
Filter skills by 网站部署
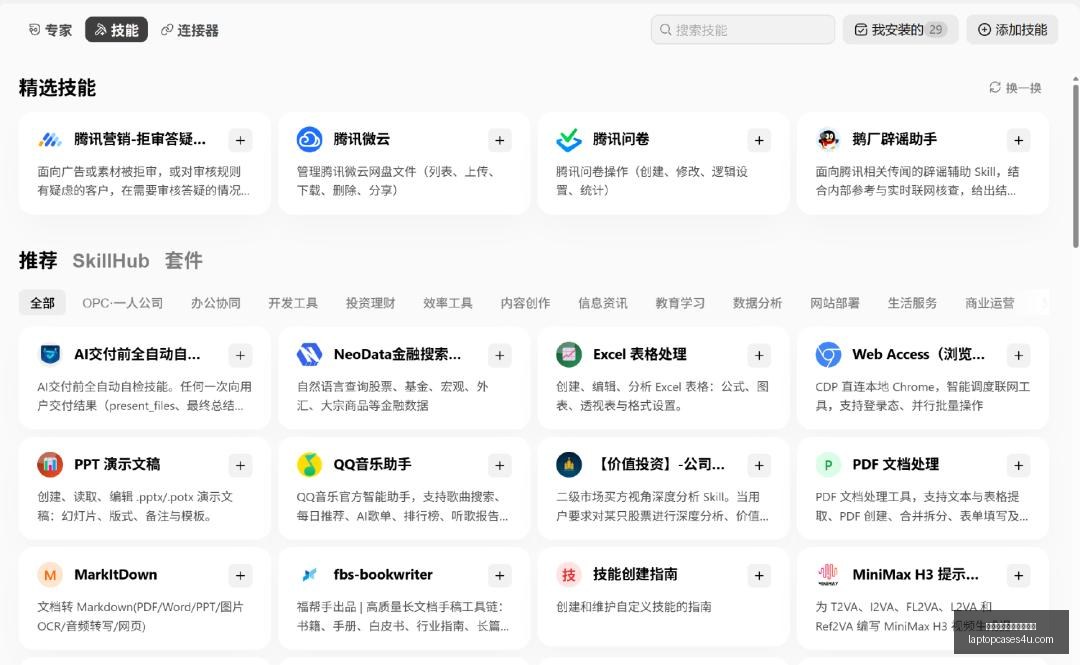click(835, 303)
